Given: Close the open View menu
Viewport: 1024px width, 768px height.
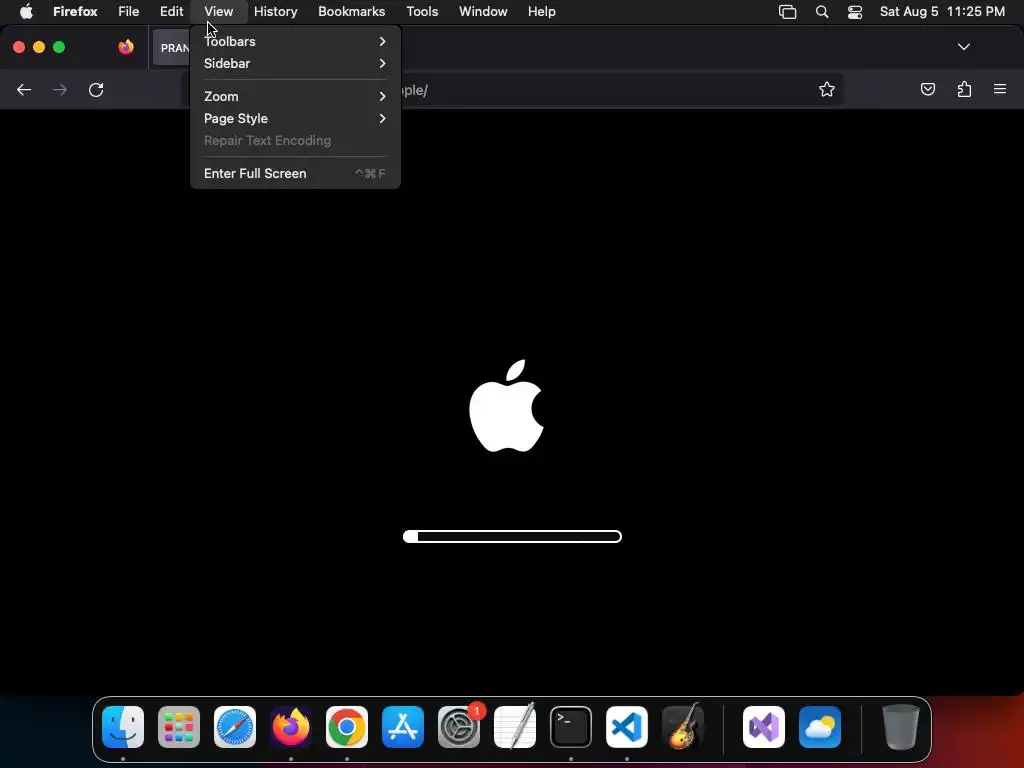Looking at the screenshot, I should [219, 12].
